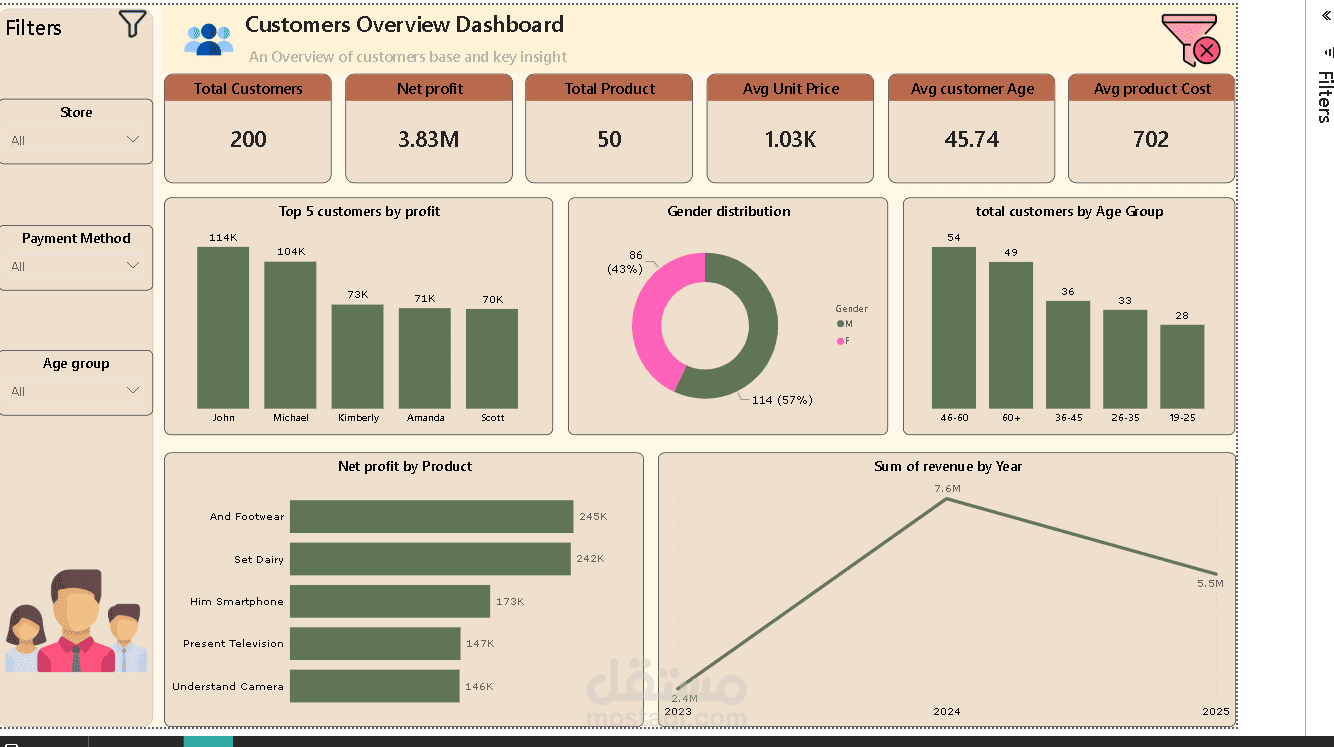Image resolution: width=1334 pixels, height=747 pixels.
Task: Select the 19-25 age group bar
Action: (1182, 367)
